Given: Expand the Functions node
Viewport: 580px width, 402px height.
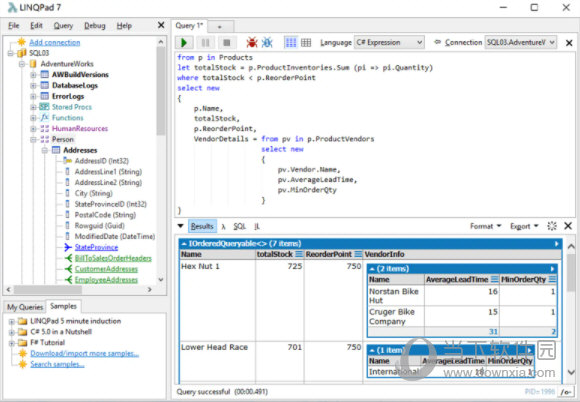Looking at the screenshot, I should (x=33, y=118).
